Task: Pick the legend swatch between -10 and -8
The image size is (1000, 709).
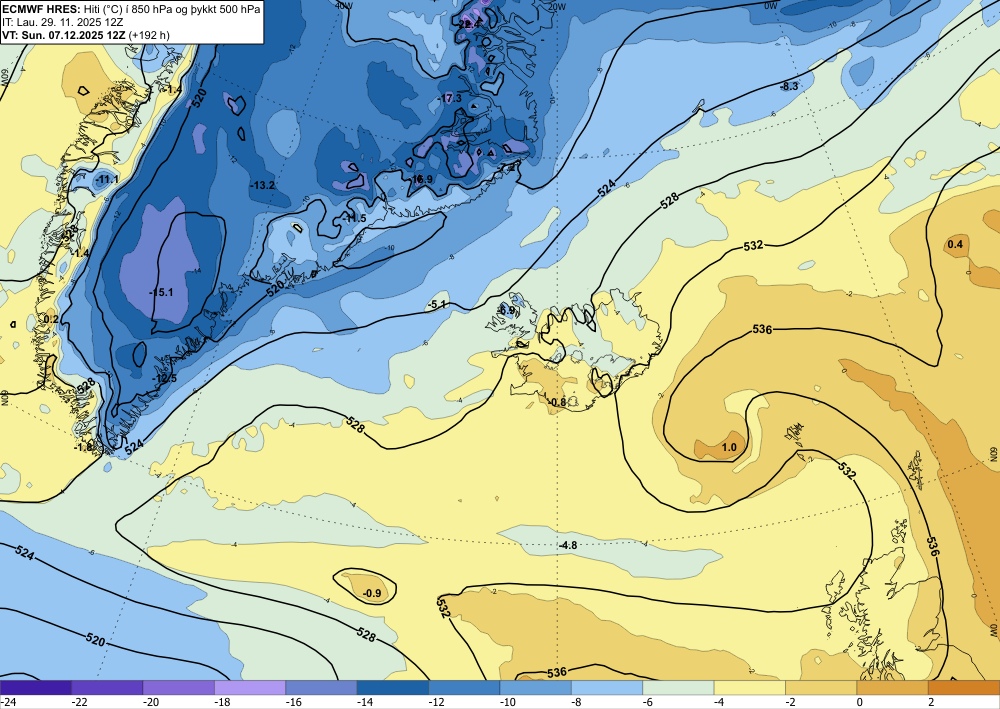Action: [x=536, y=688]
